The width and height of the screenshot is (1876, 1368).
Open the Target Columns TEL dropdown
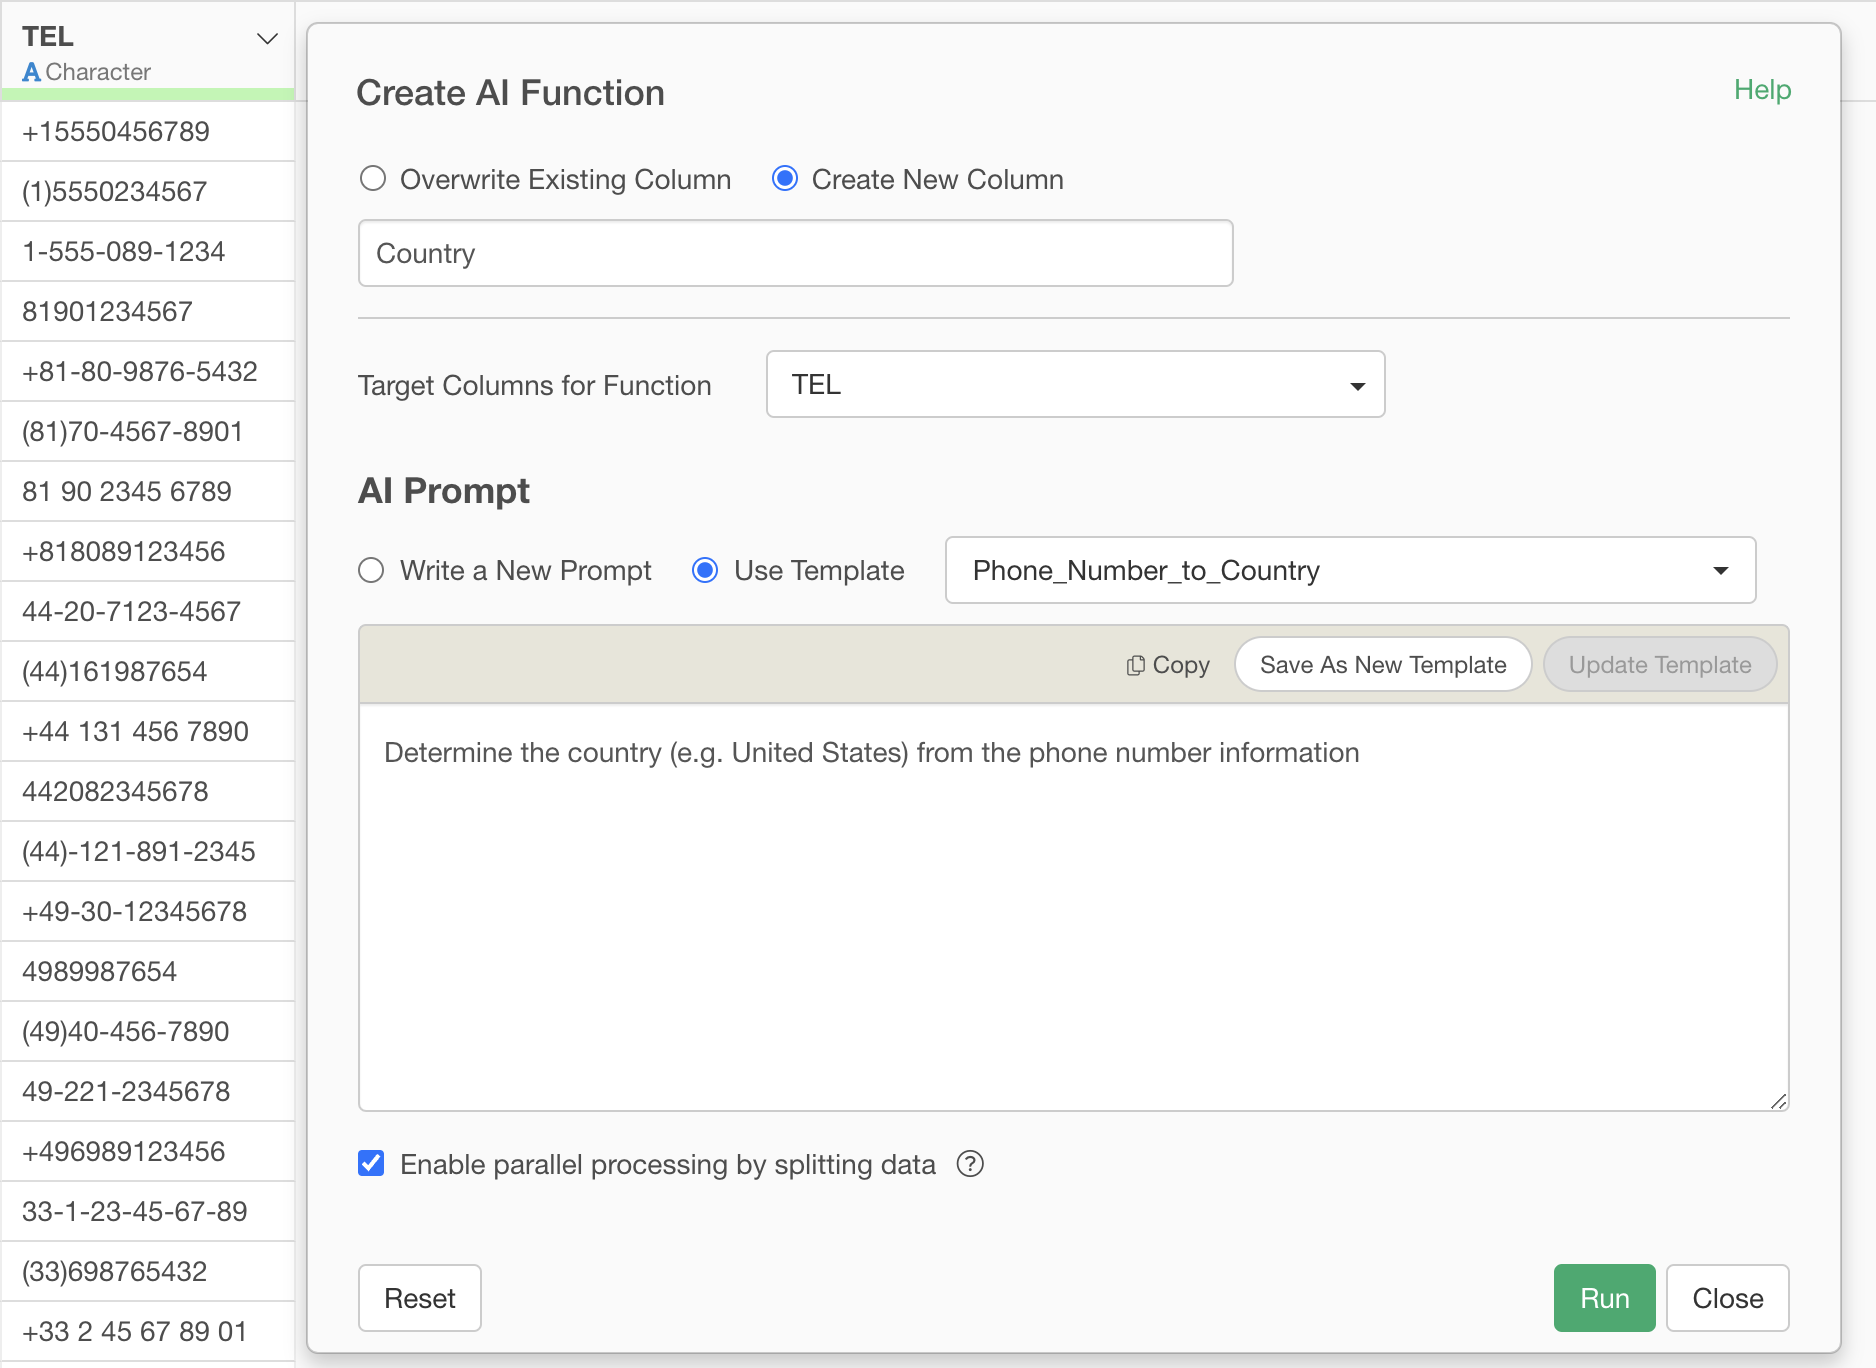coord(1075,384)
